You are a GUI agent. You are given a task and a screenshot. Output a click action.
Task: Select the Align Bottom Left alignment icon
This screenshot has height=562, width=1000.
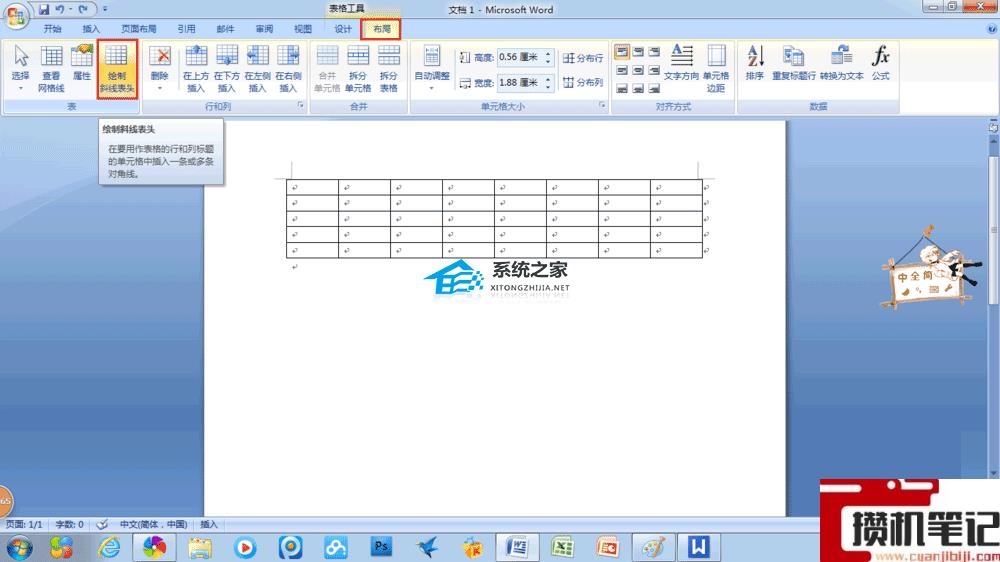click(622, 88)
